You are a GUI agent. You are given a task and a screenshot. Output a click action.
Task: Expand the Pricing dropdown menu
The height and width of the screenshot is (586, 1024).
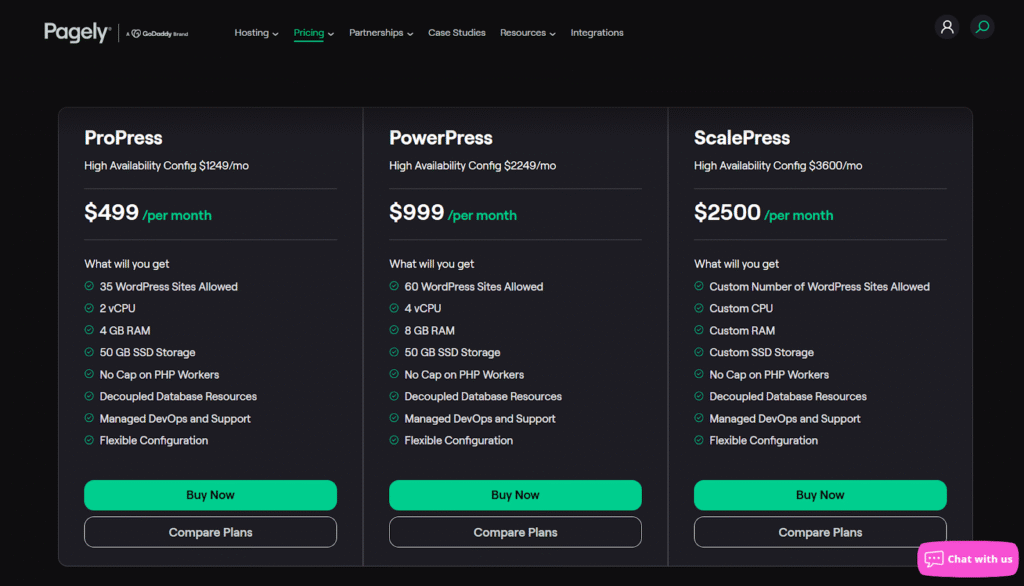[313, 33]
